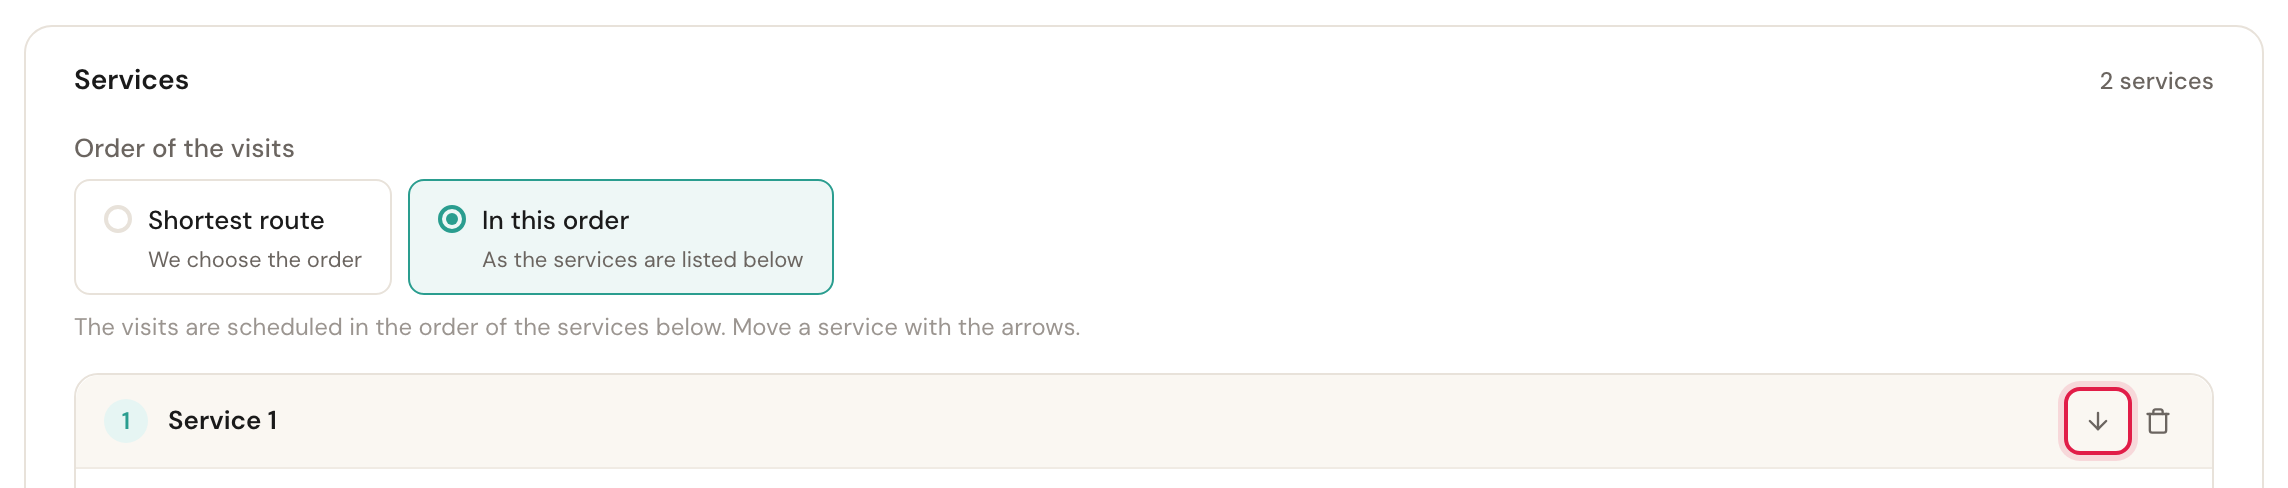Click the Service 1 title

(x=223, y=421)
